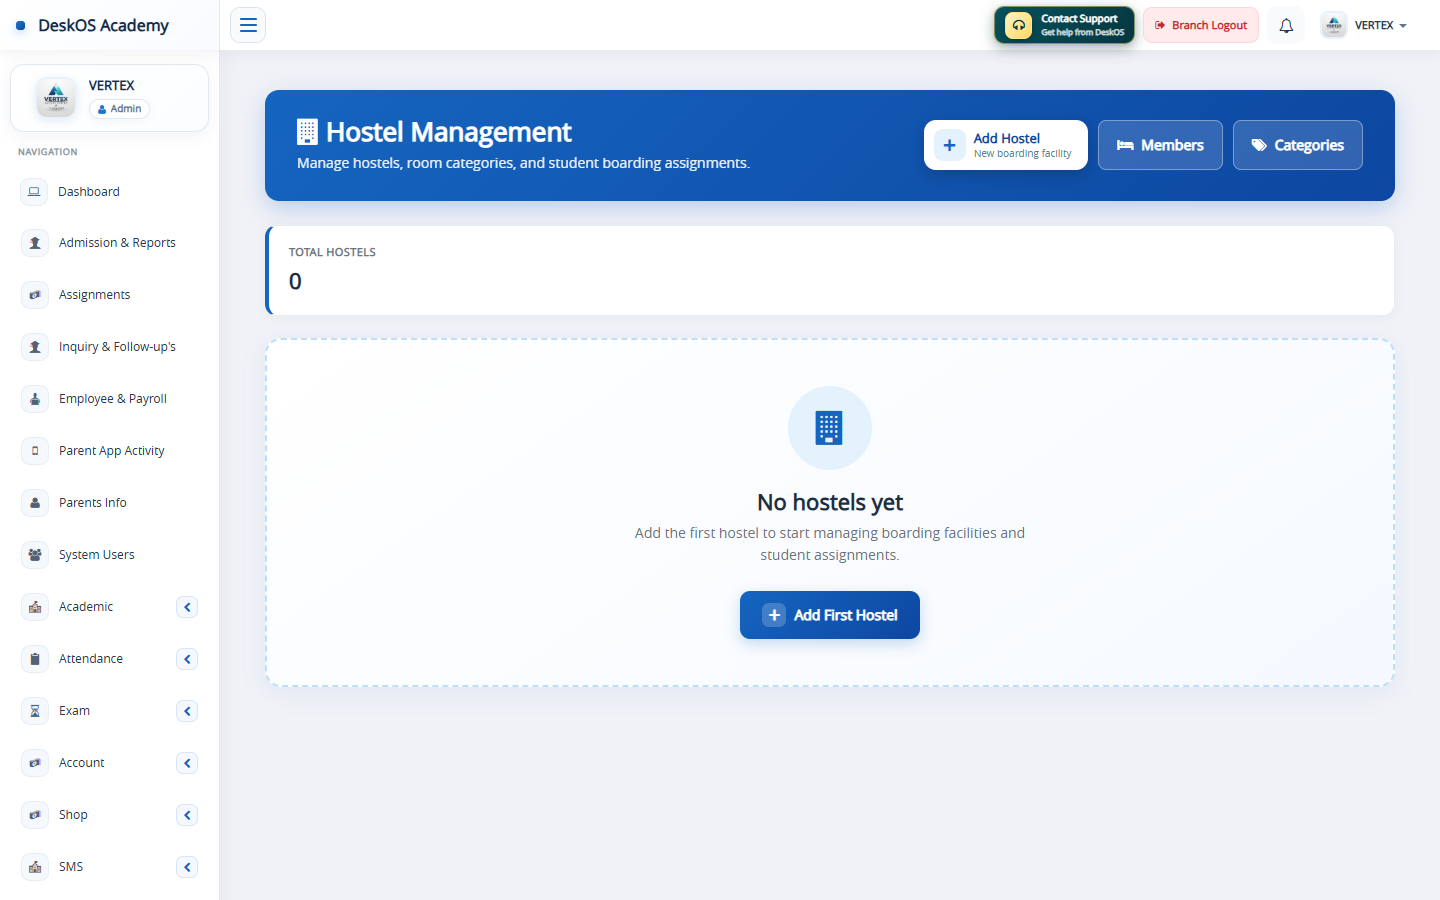Click the Total Hostels stat card

[830, 270]
